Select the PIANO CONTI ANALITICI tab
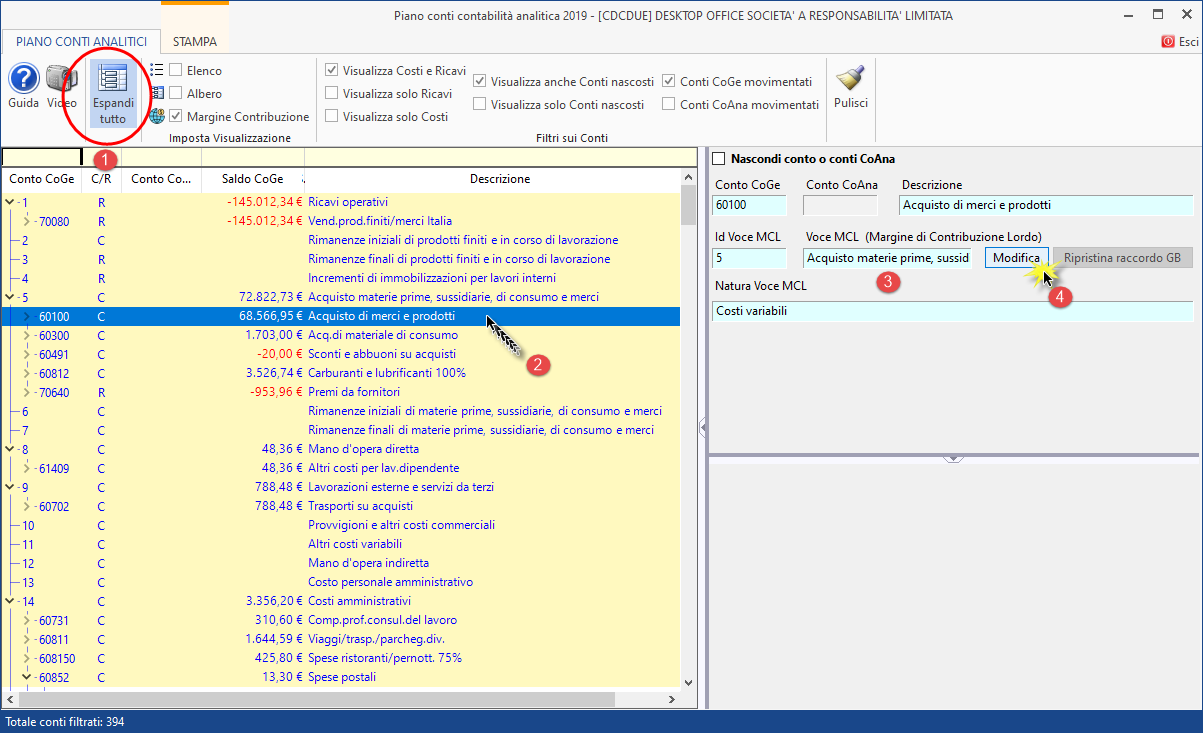Screen dimensions: 1203x733 tap(81, 42)
